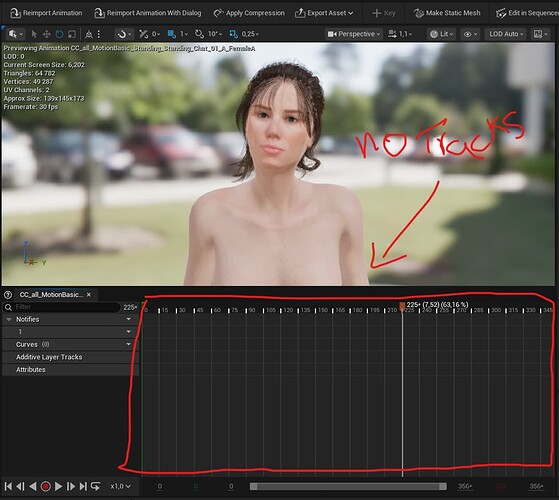Image resolution: width=559 pixels, height=500 pixels.
Task: Click the record animation button
Action: [46, 486]
